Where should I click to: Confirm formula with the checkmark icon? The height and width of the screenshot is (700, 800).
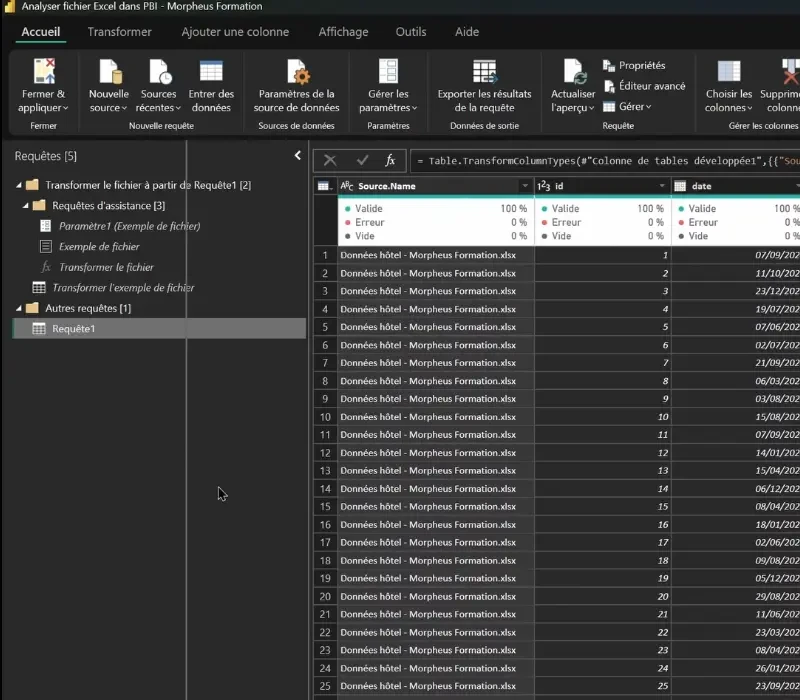click(x=362, y=161)
